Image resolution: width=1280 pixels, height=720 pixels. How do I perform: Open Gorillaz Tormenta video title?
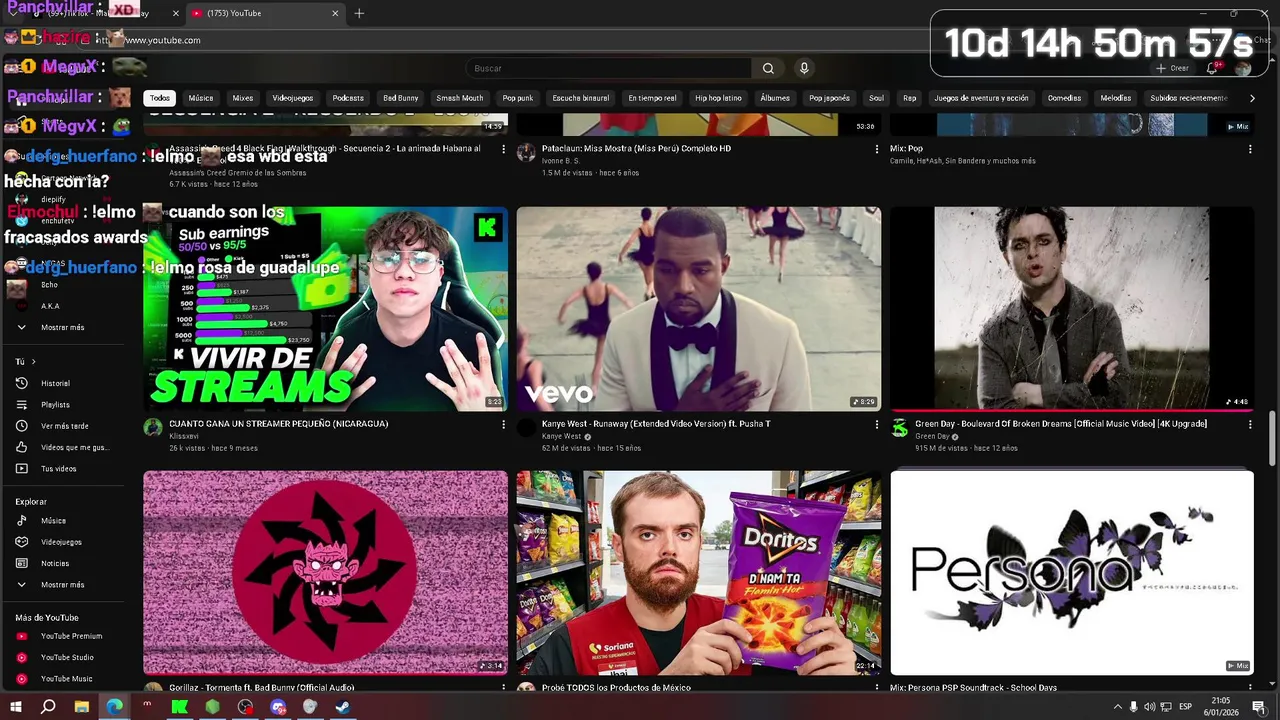point(261,688)
